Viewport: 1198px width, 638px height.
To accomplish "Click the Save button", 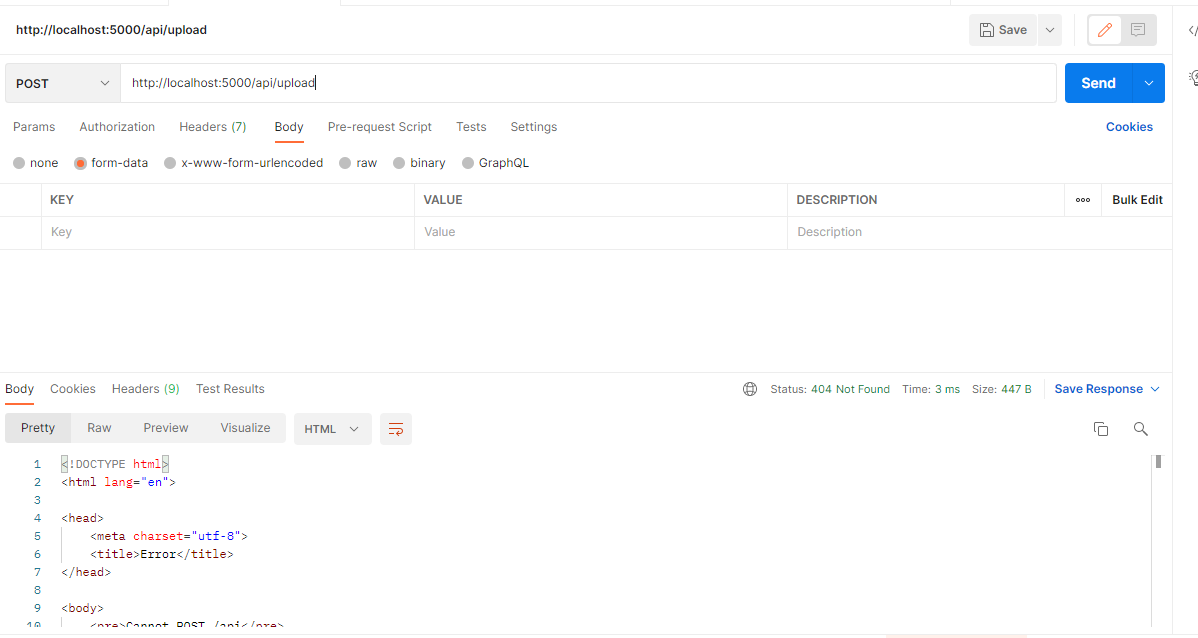I will click(x=1003, y=30).
